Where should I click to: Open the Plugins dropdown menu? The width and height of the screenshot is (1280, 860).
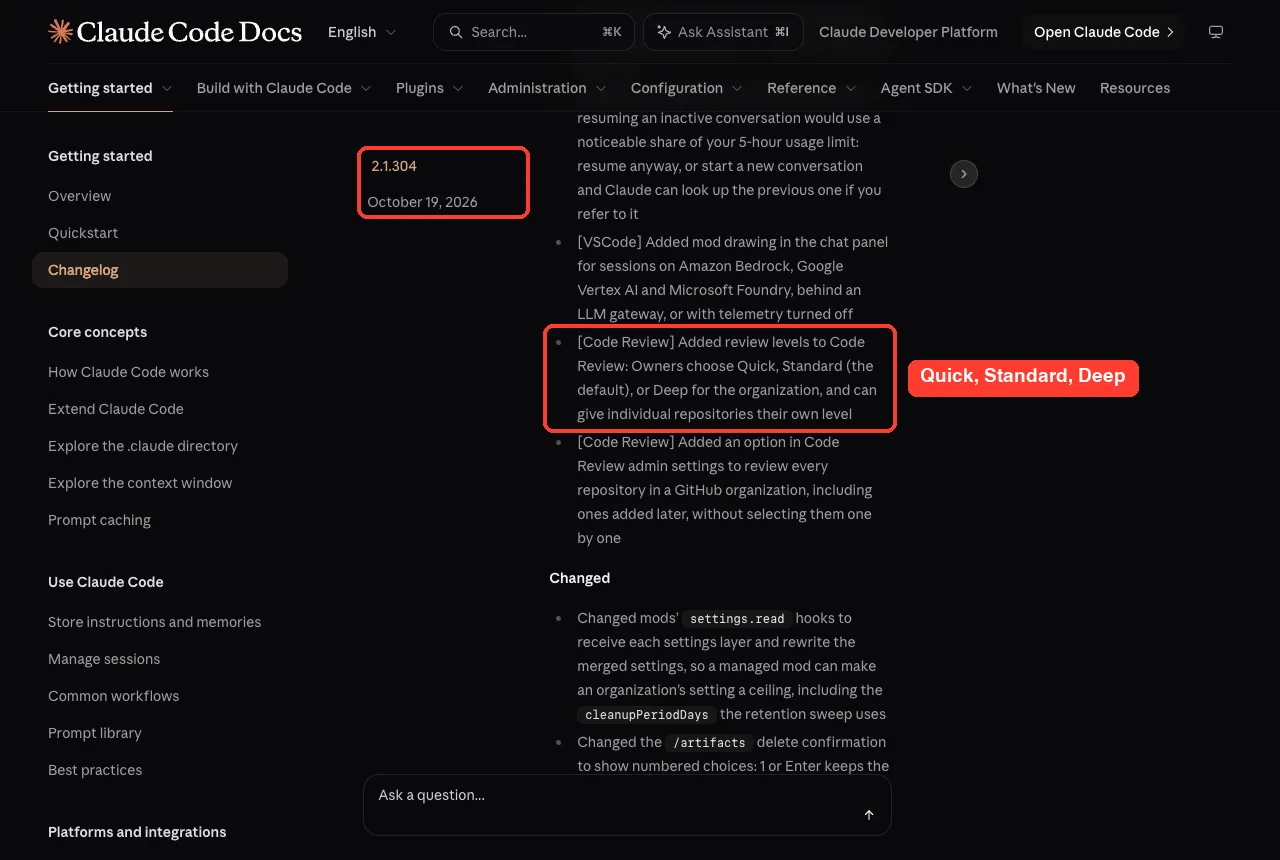click(x=430, y=88)
